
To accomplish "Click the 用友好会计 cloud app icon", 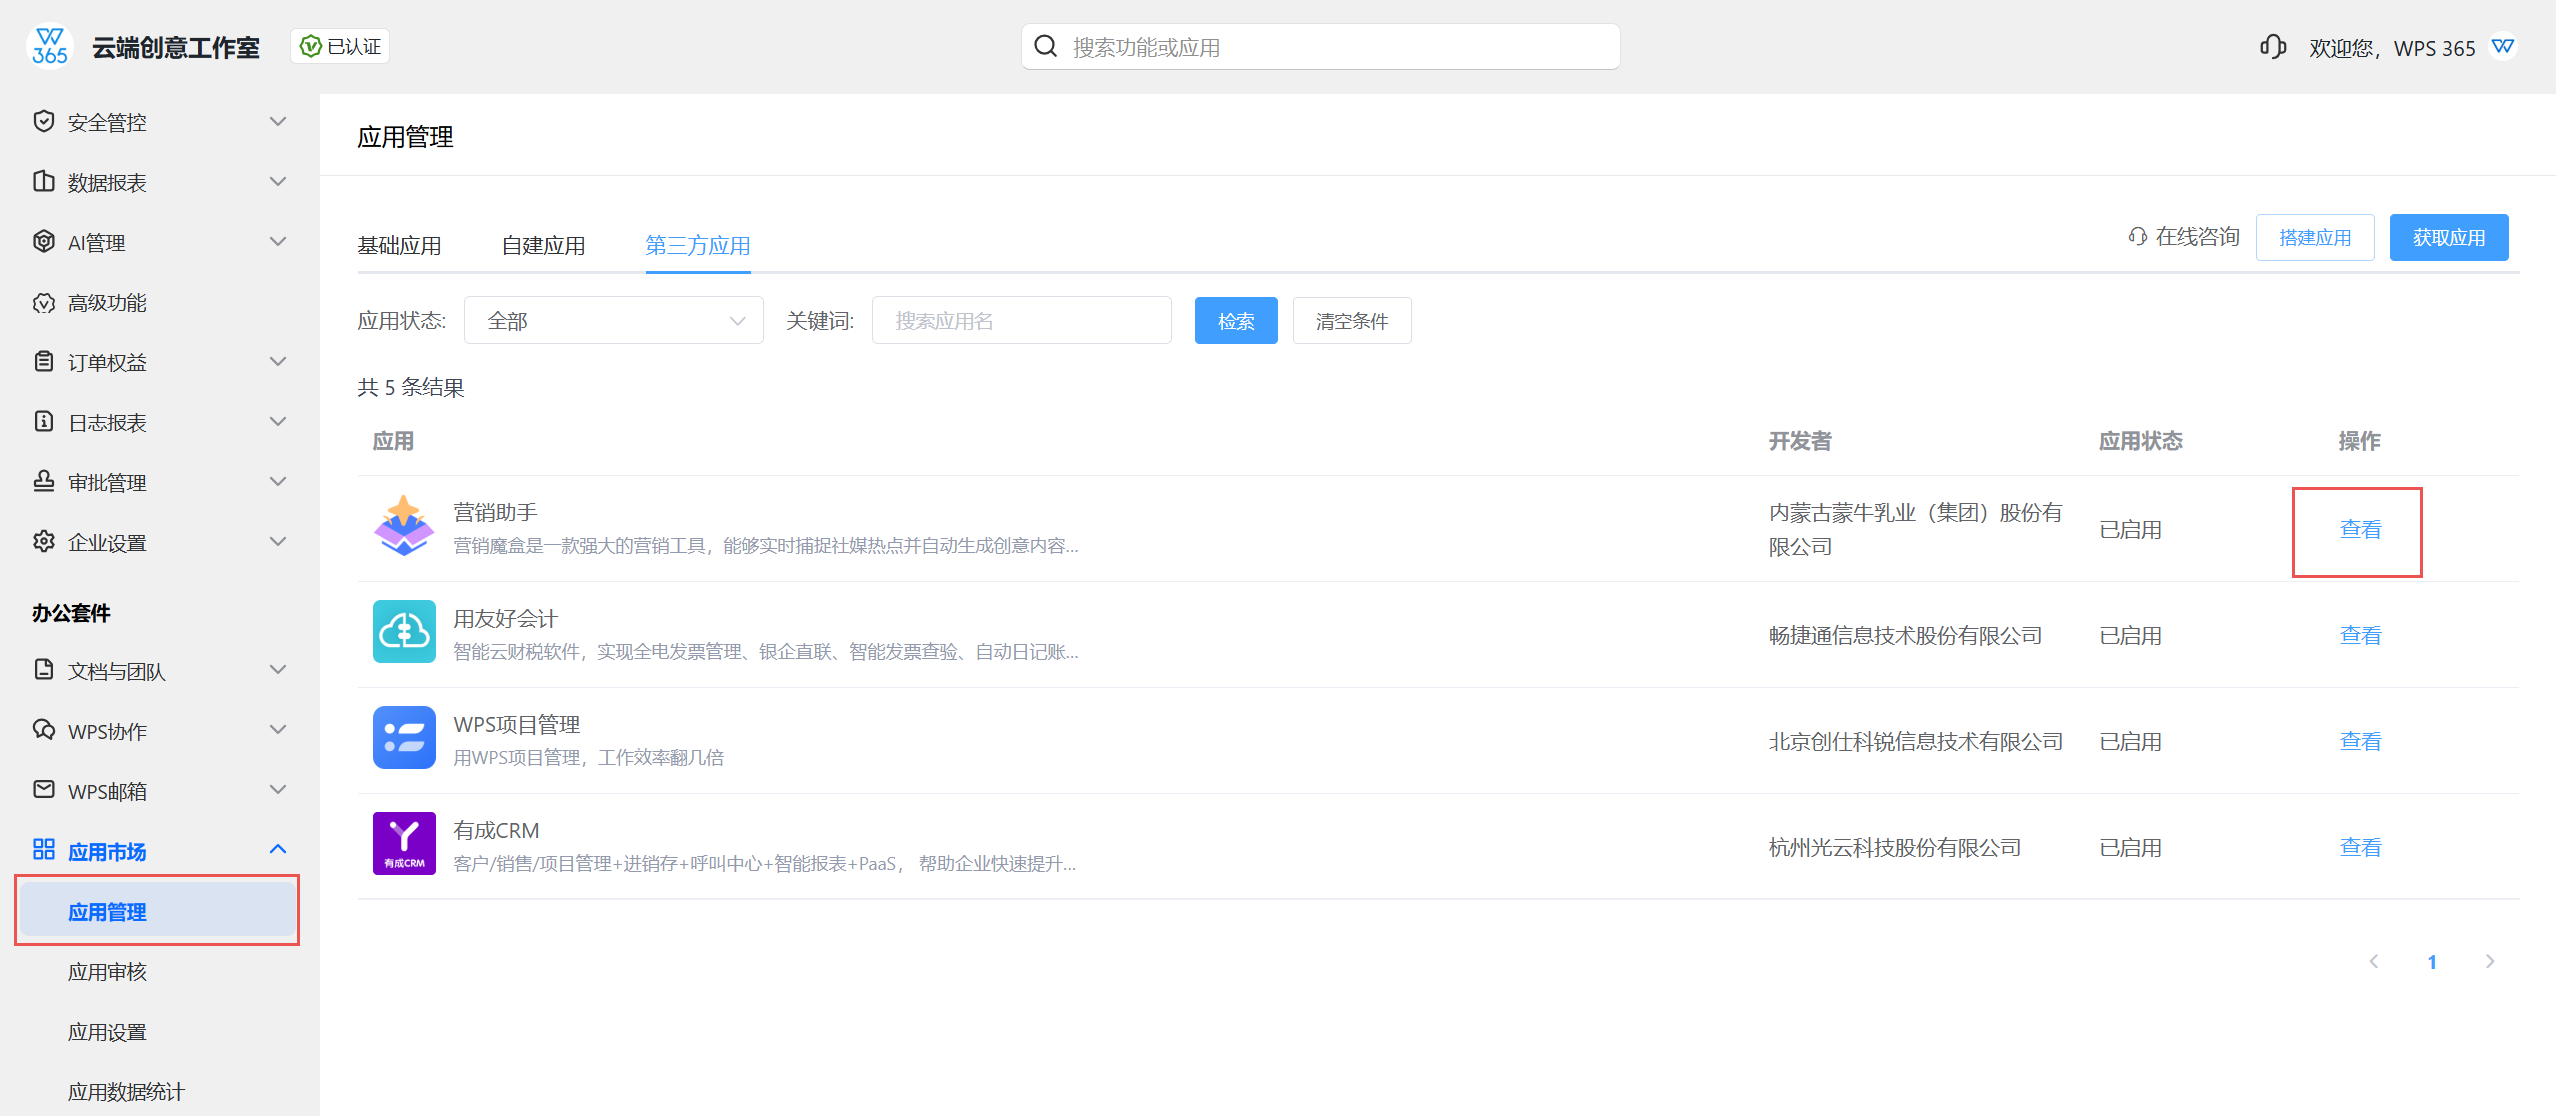I will pyautogui.click(x=404, y=632).
